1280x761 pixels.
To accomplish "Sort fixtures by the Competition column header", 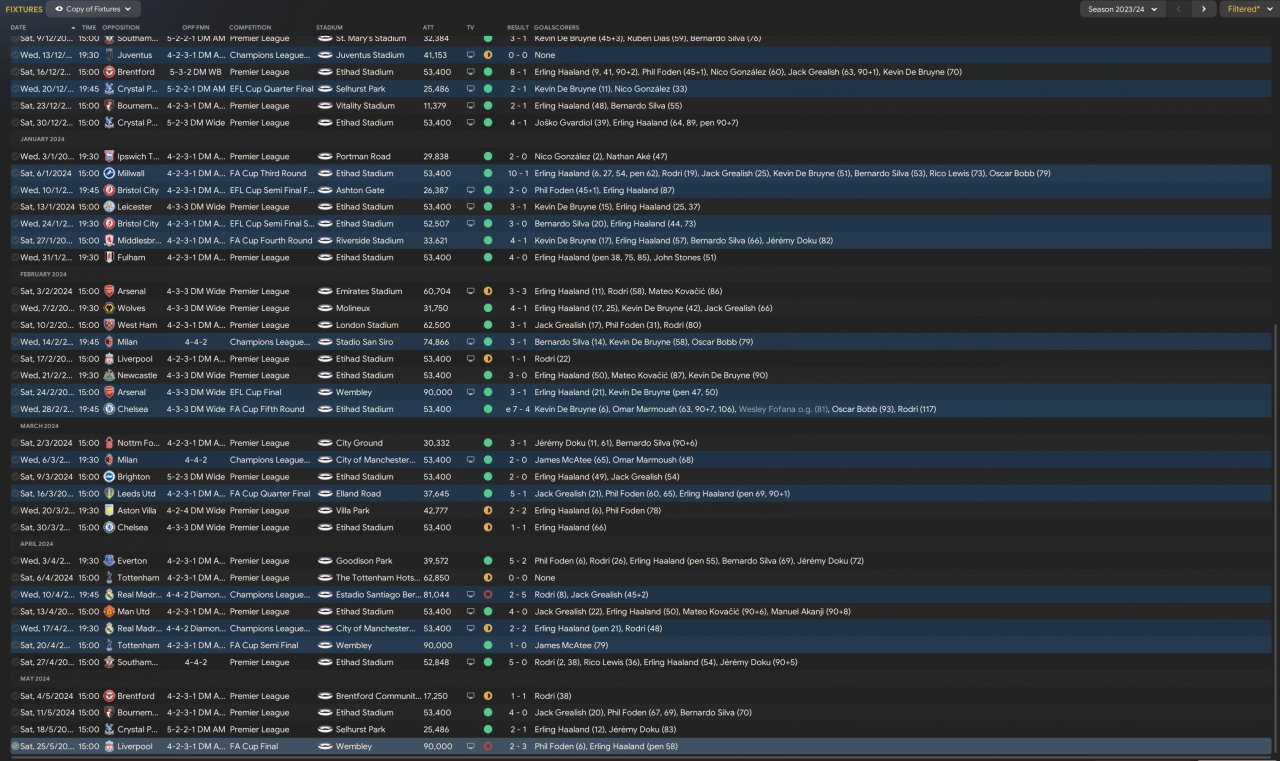I will (x=250, y=27).
